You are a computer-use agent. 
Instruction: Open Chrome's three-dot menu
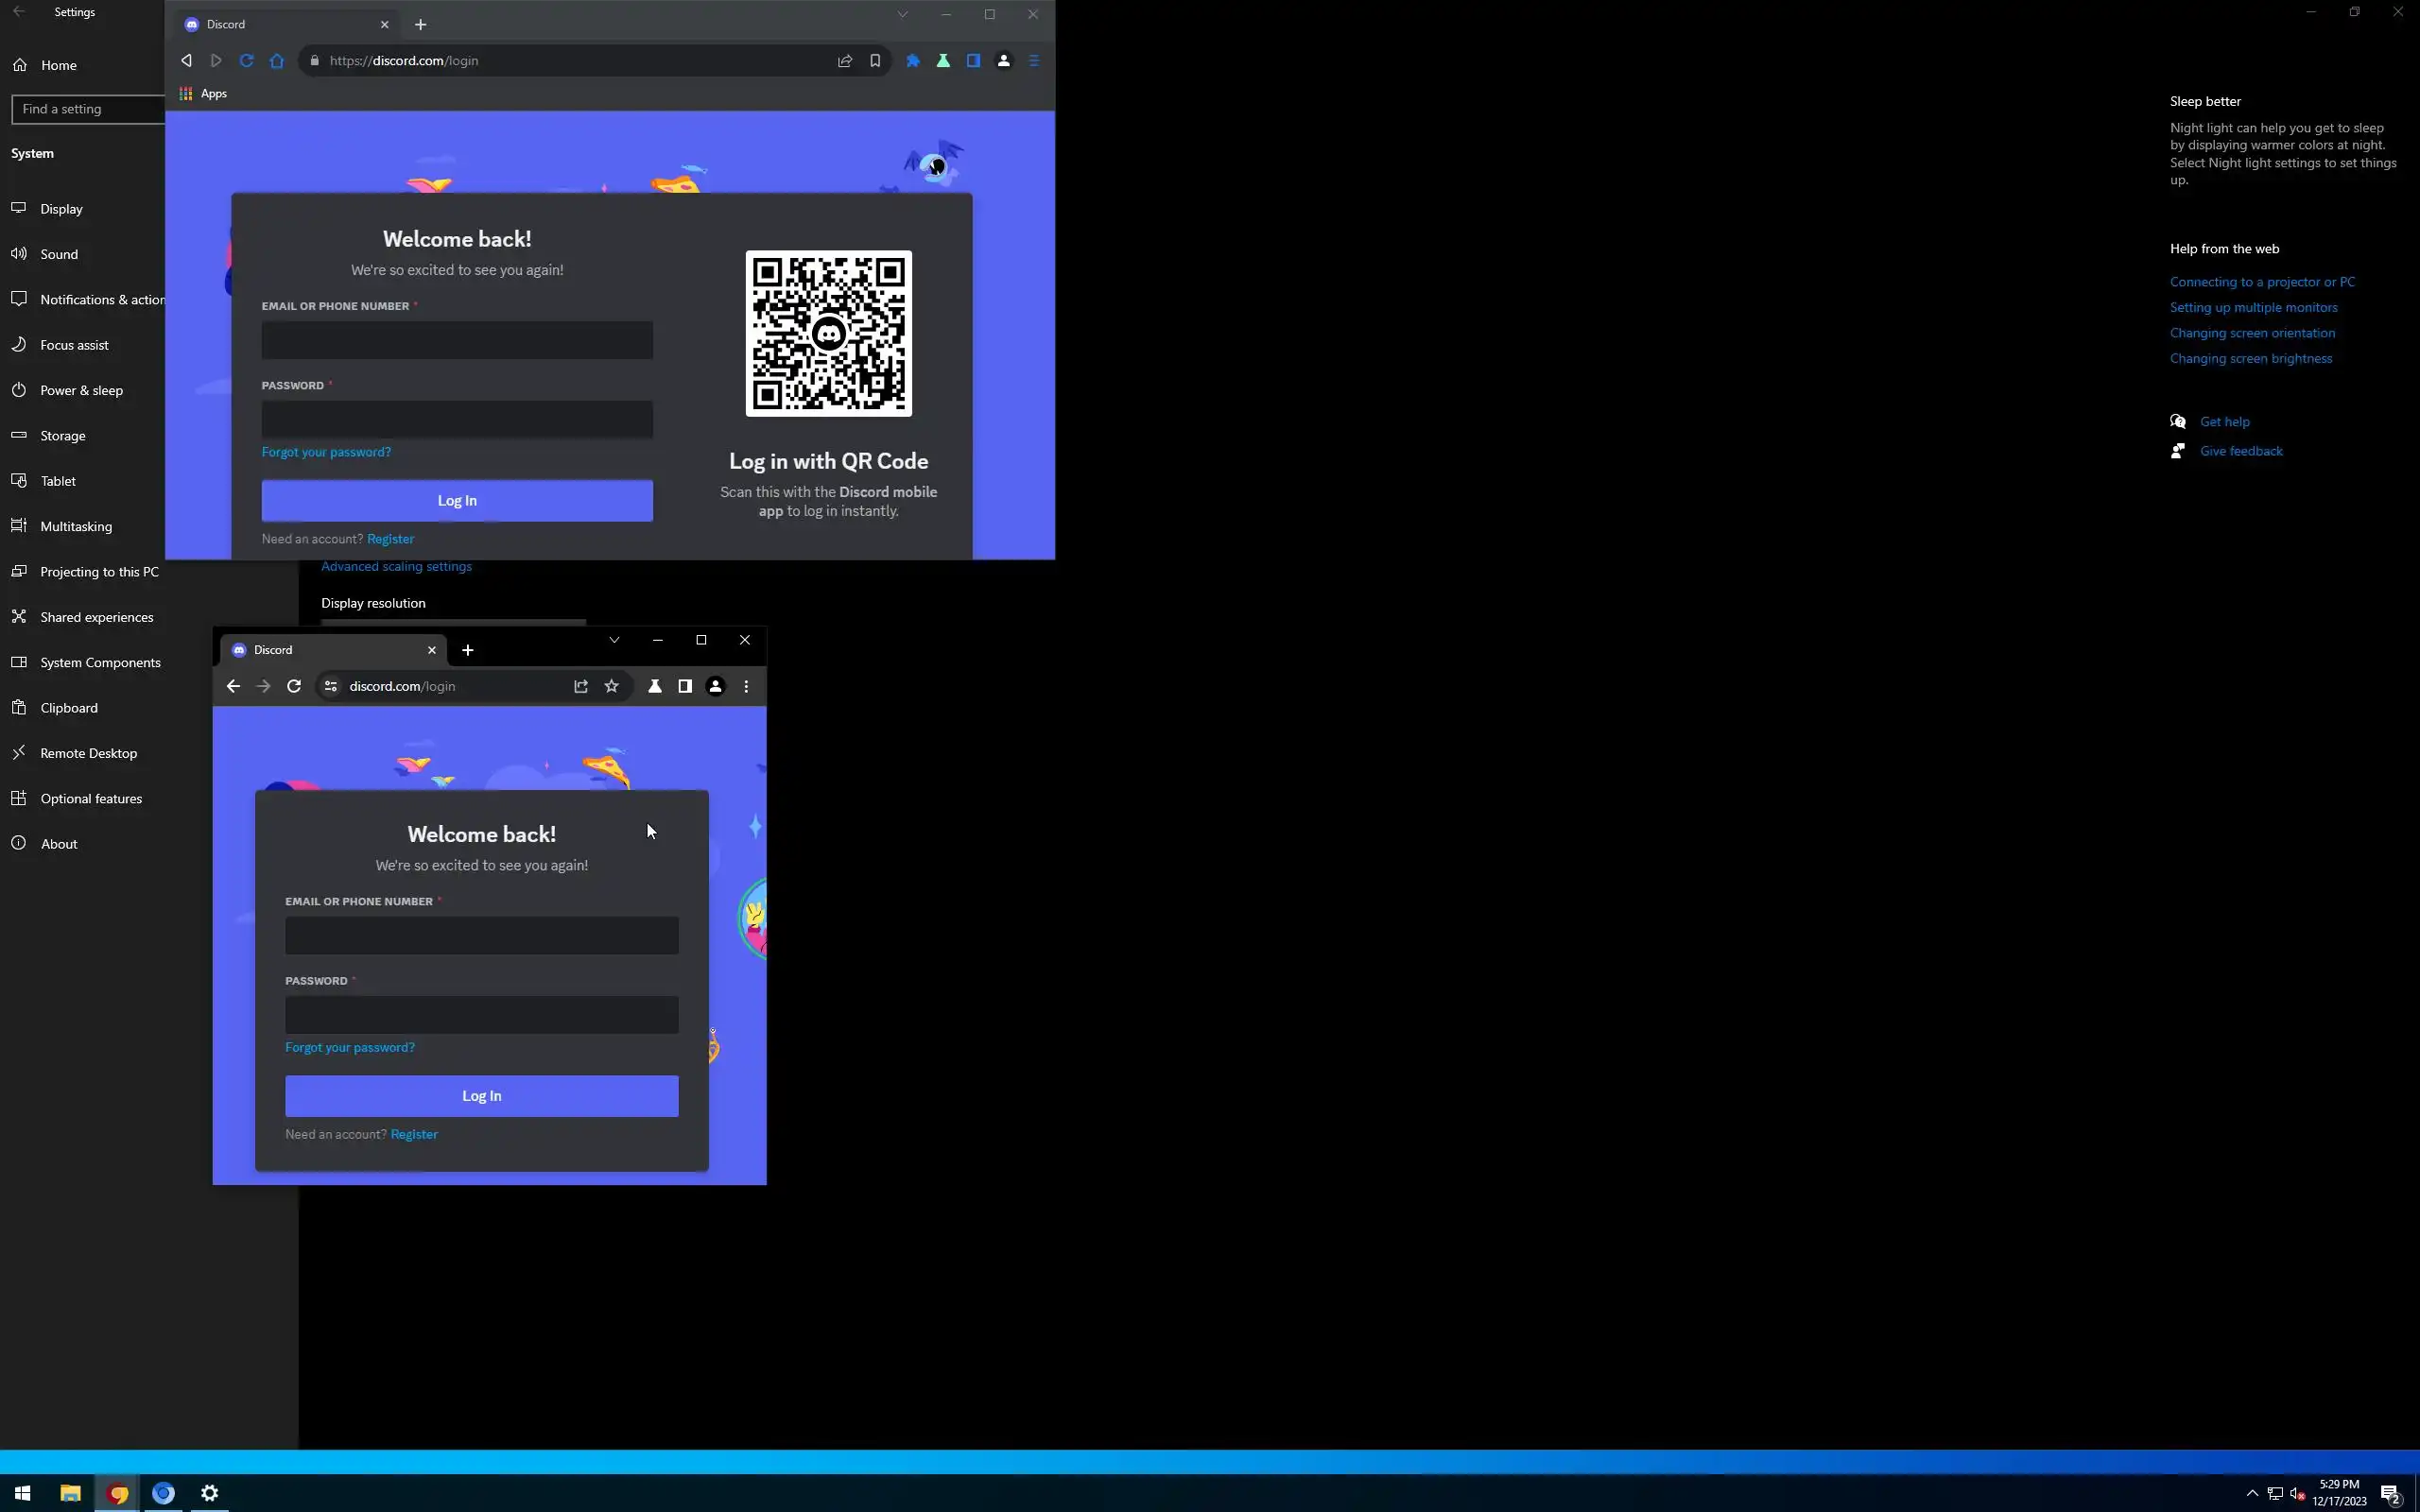tap(746, 686)
